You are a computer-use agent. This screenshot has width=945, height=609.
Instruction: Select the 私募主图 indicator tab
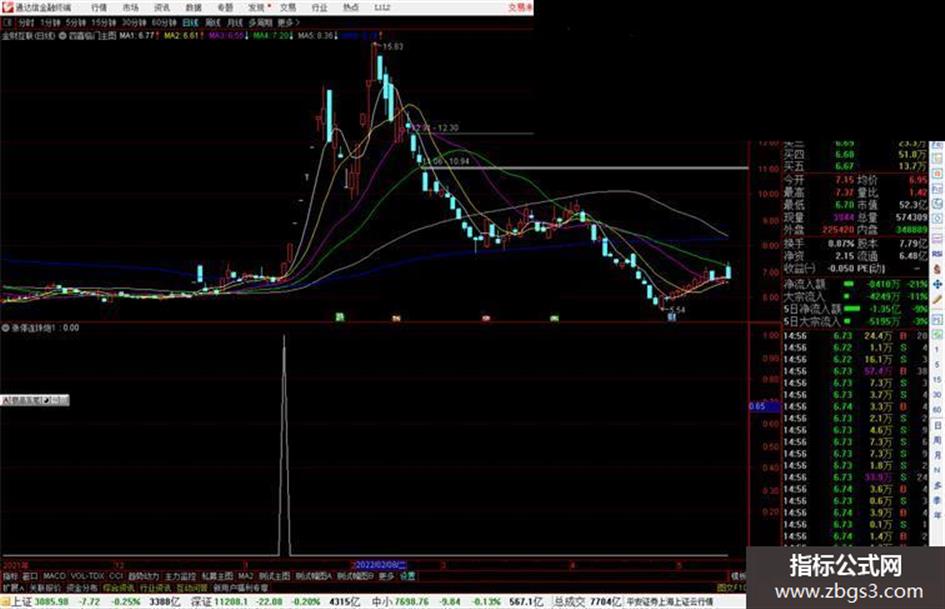pyautogui.click(x=217, y=576)
